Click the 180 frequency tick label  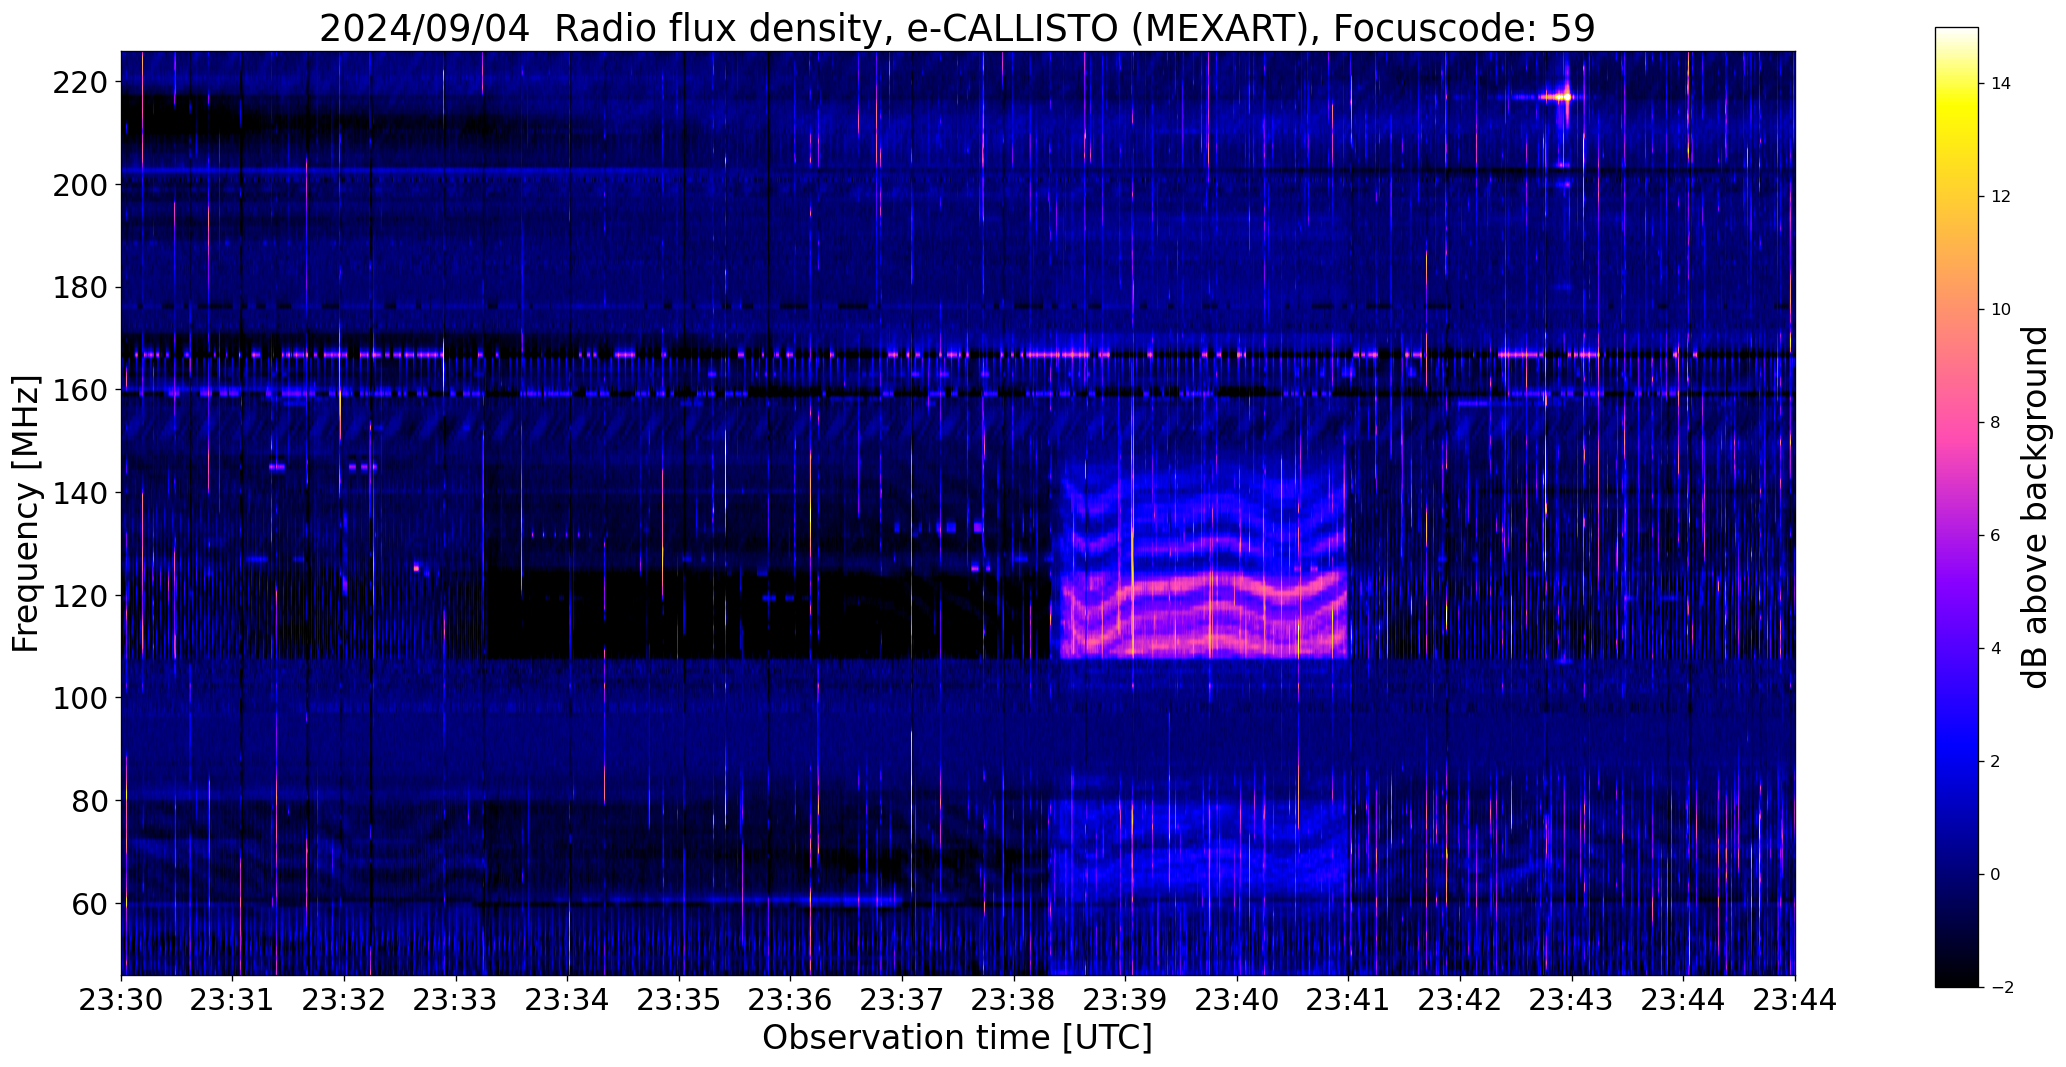(78, 288)
